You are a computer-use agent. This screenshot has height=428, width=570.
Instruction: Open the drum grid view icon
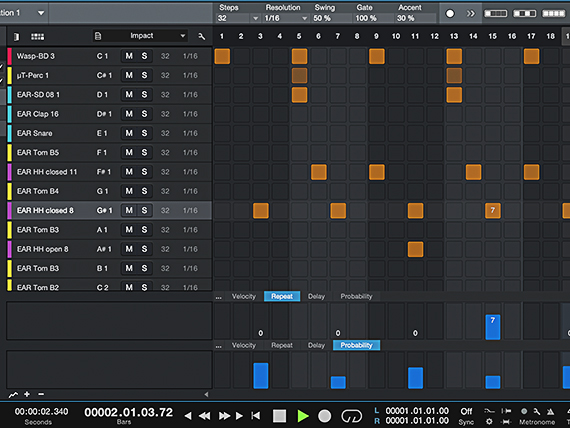(37, 36)
